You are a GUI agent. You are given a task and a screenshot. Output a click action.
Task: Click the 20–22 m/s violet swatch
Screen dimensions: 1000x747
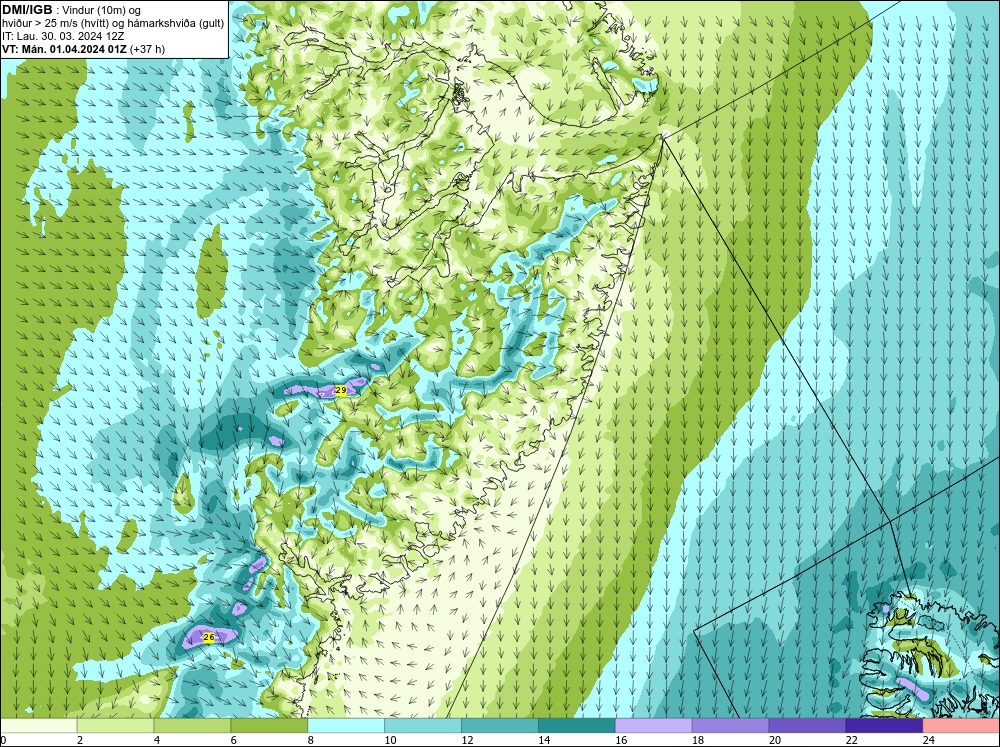click(x=807, y=726)
